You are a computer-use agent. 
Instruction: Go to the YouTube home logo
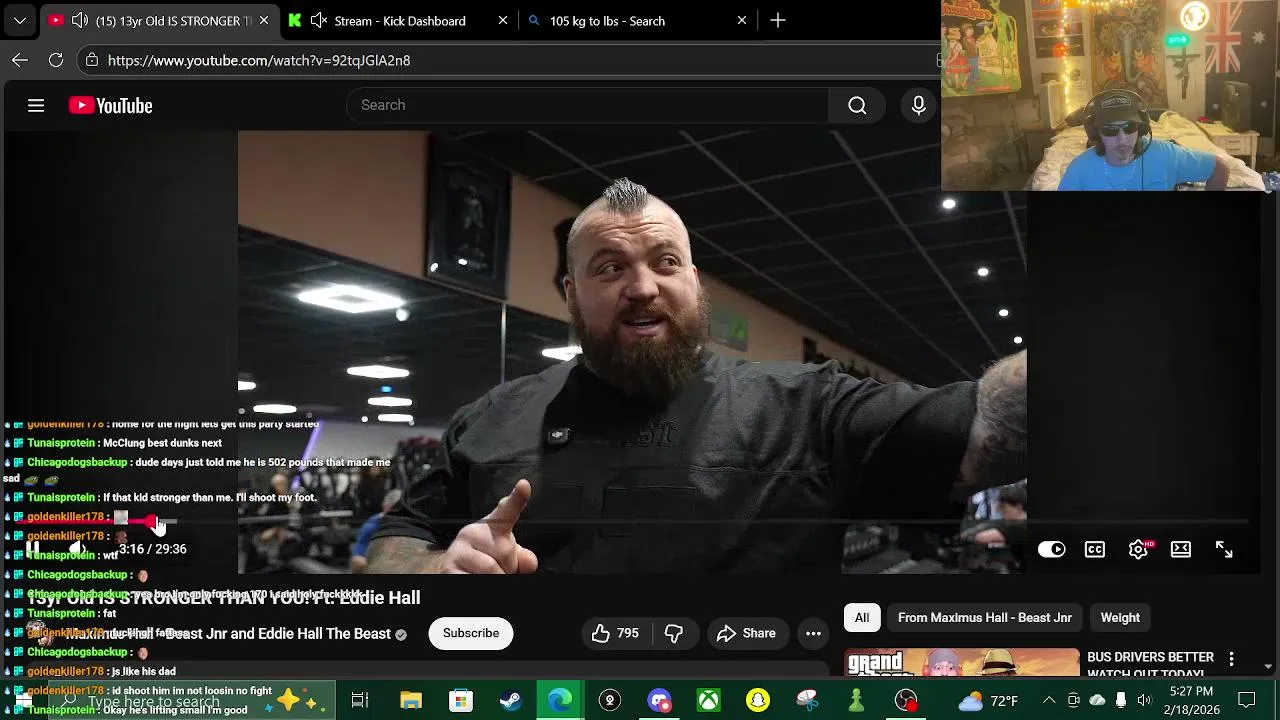click(110, 105)
